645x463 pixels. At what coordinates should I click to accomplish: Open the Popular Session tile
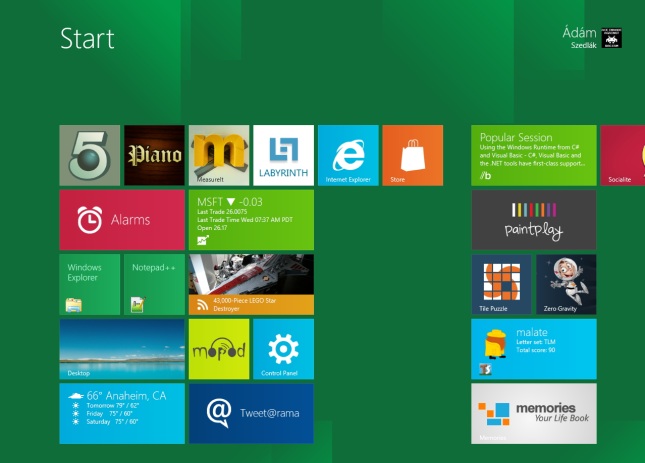534,155
